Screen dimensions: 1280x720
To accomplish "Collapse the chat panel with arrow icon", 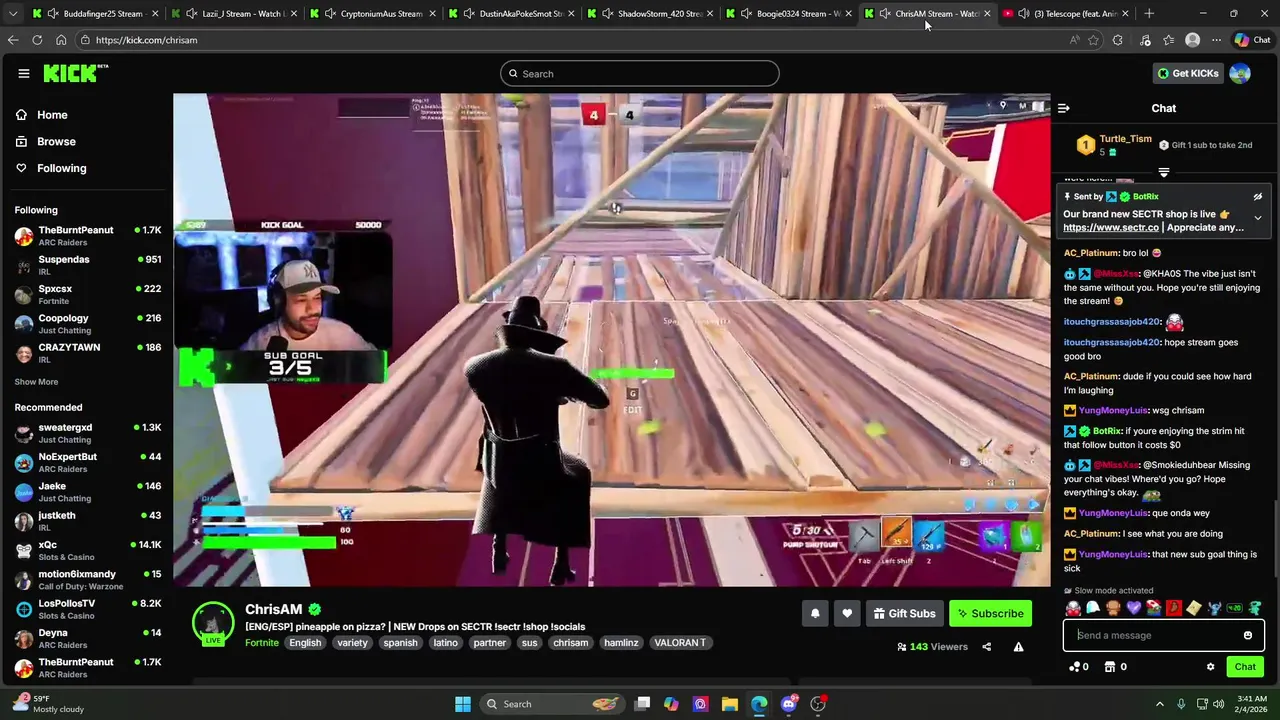I will tap(1064, 108).
